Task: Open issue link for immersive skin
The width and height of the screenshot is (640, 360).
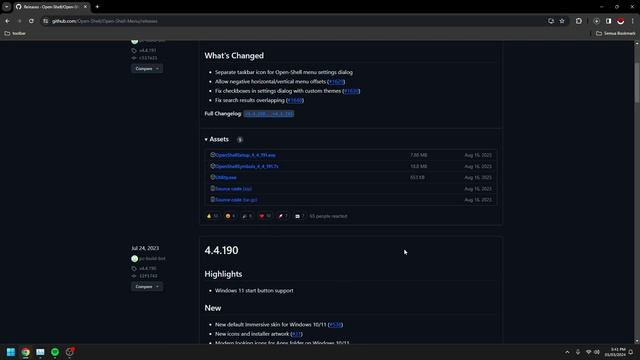Action: 336,325
